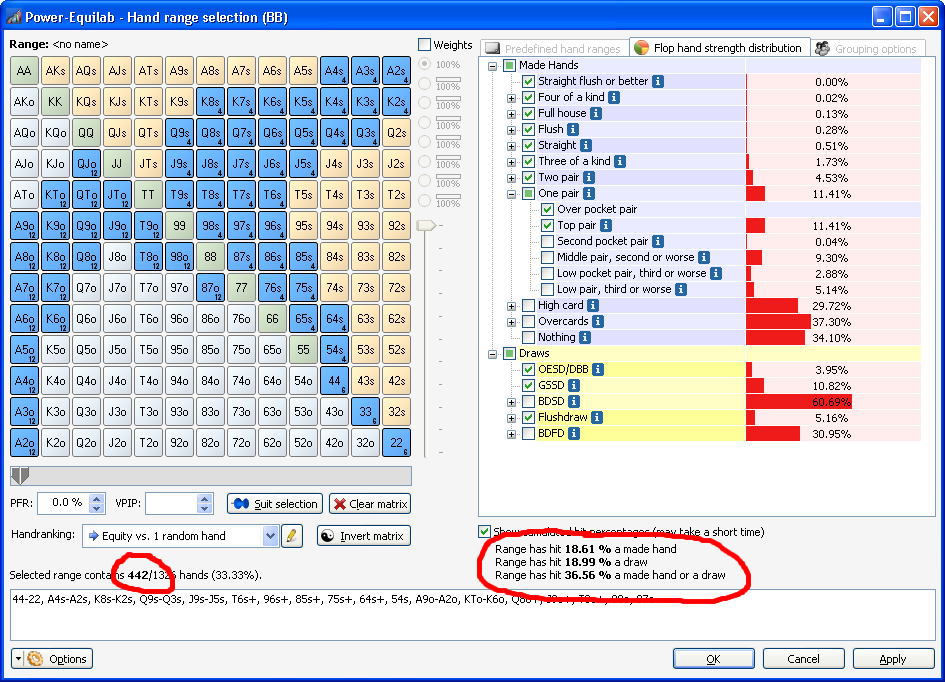Open the Handranking dropdown

coord(270,536)
